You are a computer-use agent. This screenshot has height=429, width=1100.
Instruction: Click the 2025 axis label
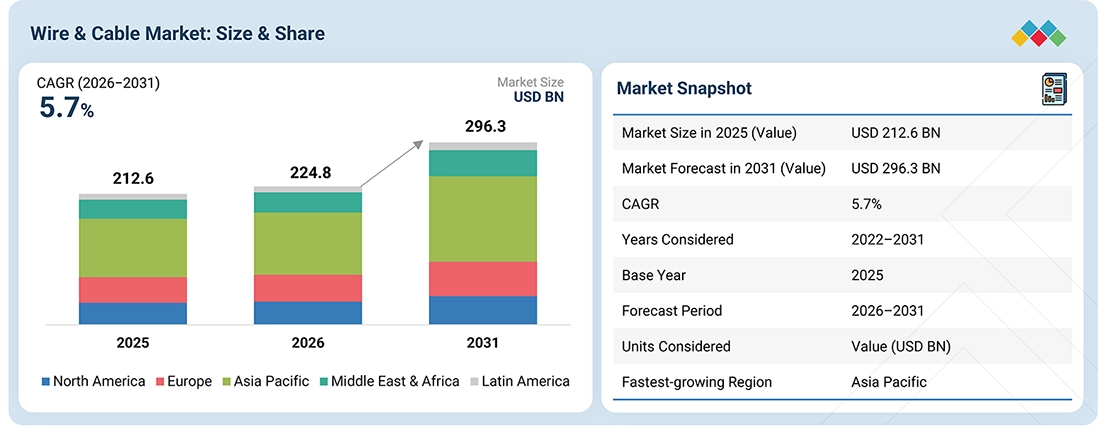[x=133, y=343]
